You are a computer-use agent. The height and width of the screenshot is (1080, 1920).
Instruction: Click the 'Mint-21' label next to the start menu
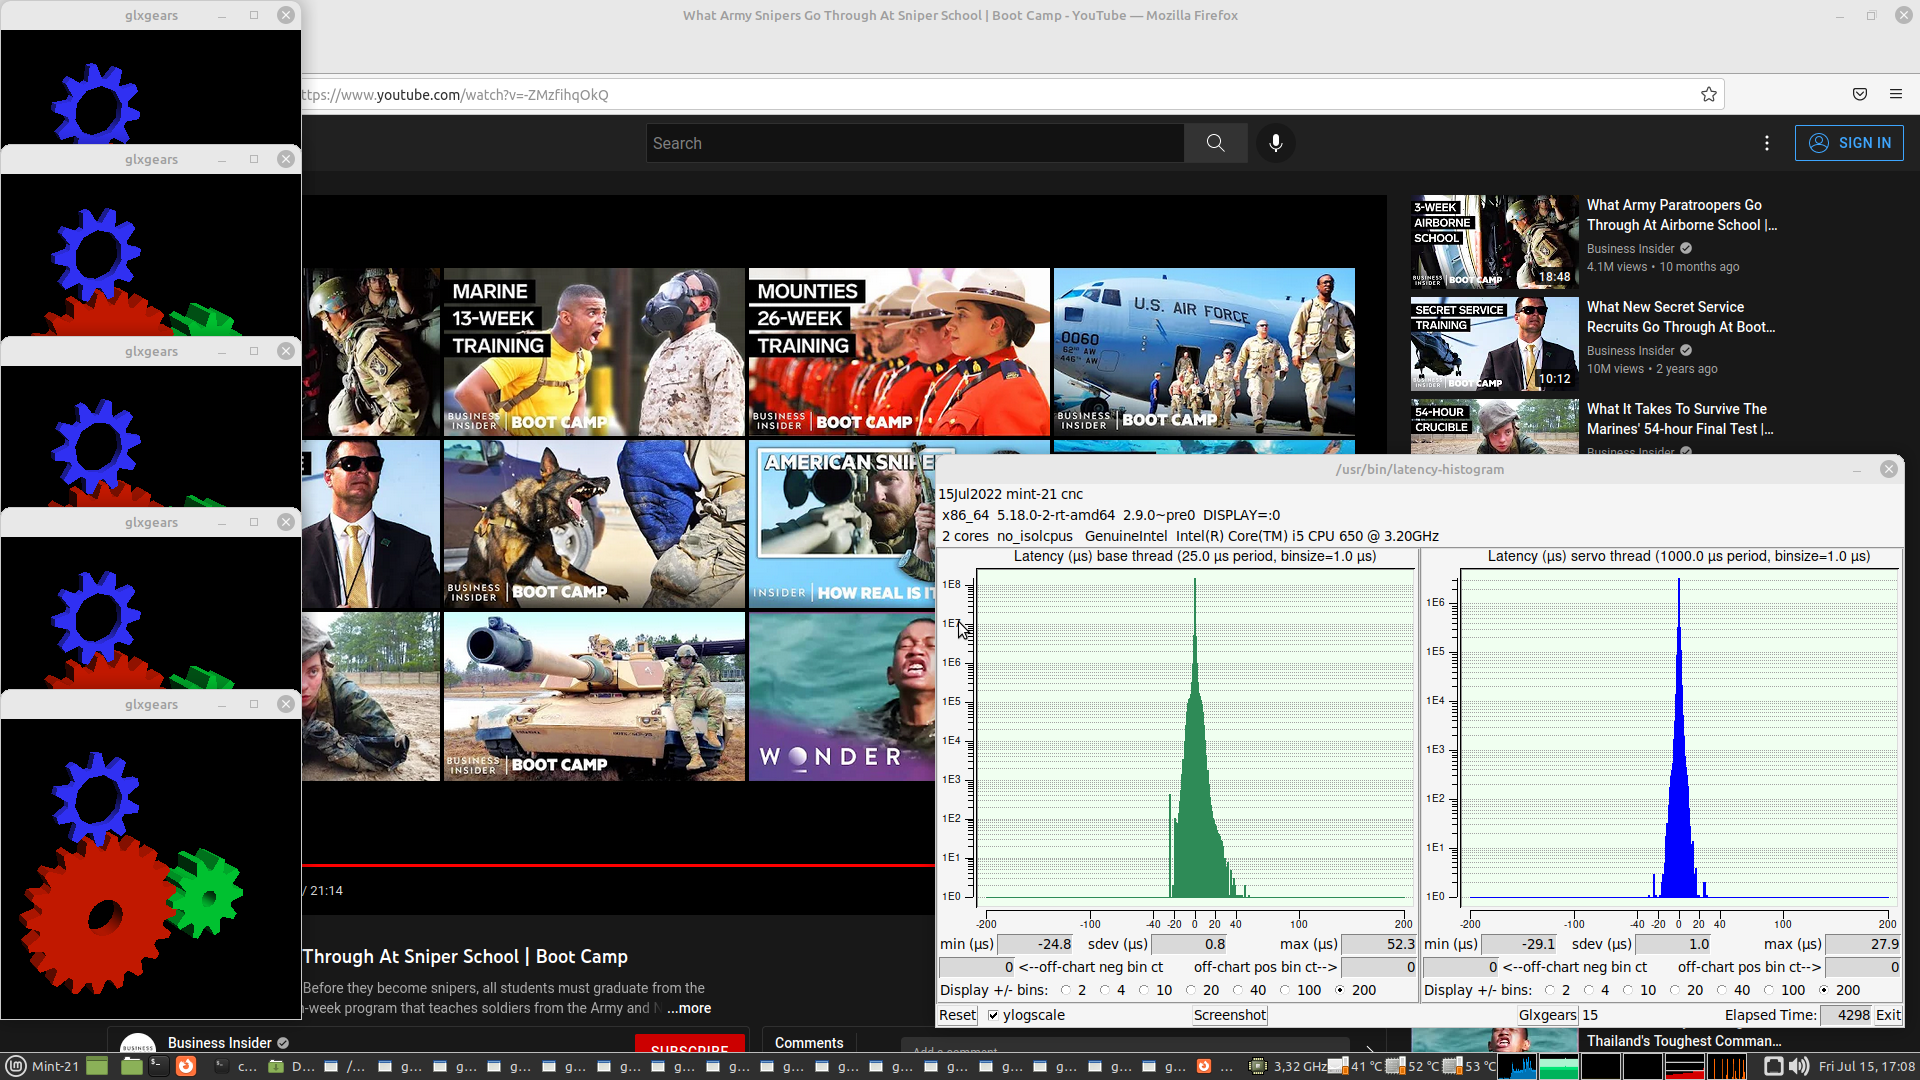(x=55, y=1066)
